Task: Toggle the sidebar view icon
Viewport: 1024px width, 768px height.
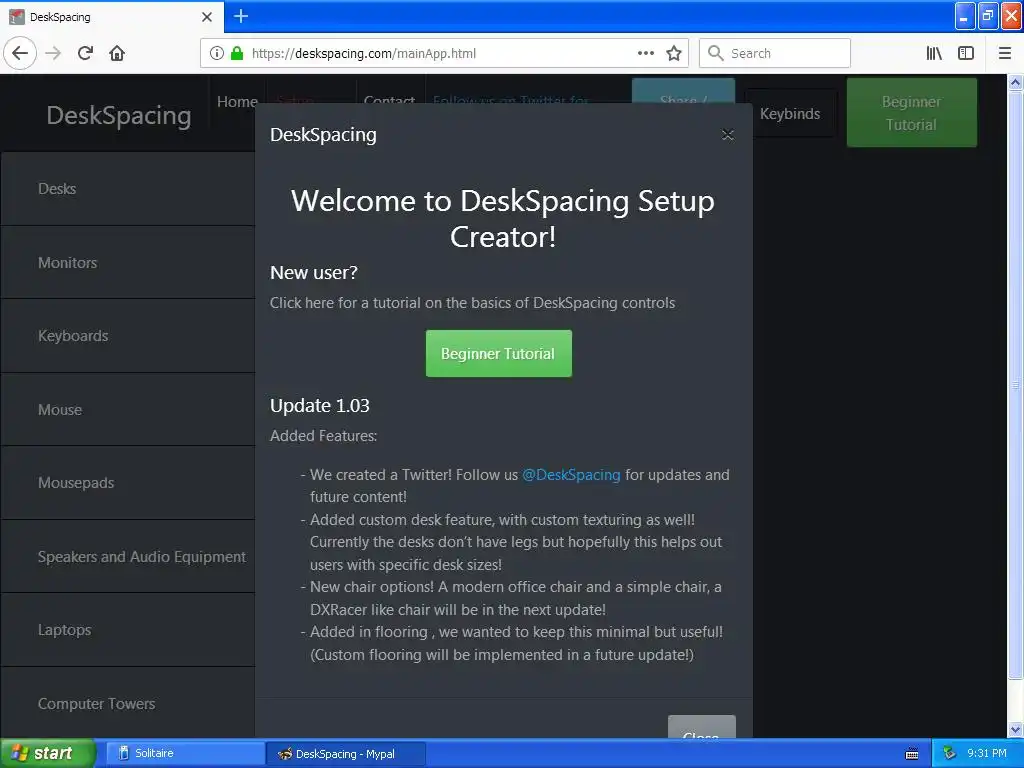Action: pyautogui.click(x=966, y=53)
